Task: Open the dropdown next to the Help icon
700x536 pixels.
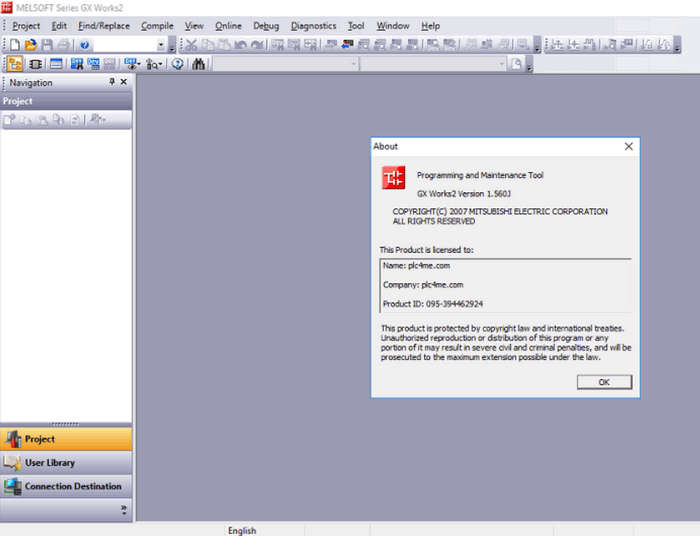Action: tap(161, 45)
